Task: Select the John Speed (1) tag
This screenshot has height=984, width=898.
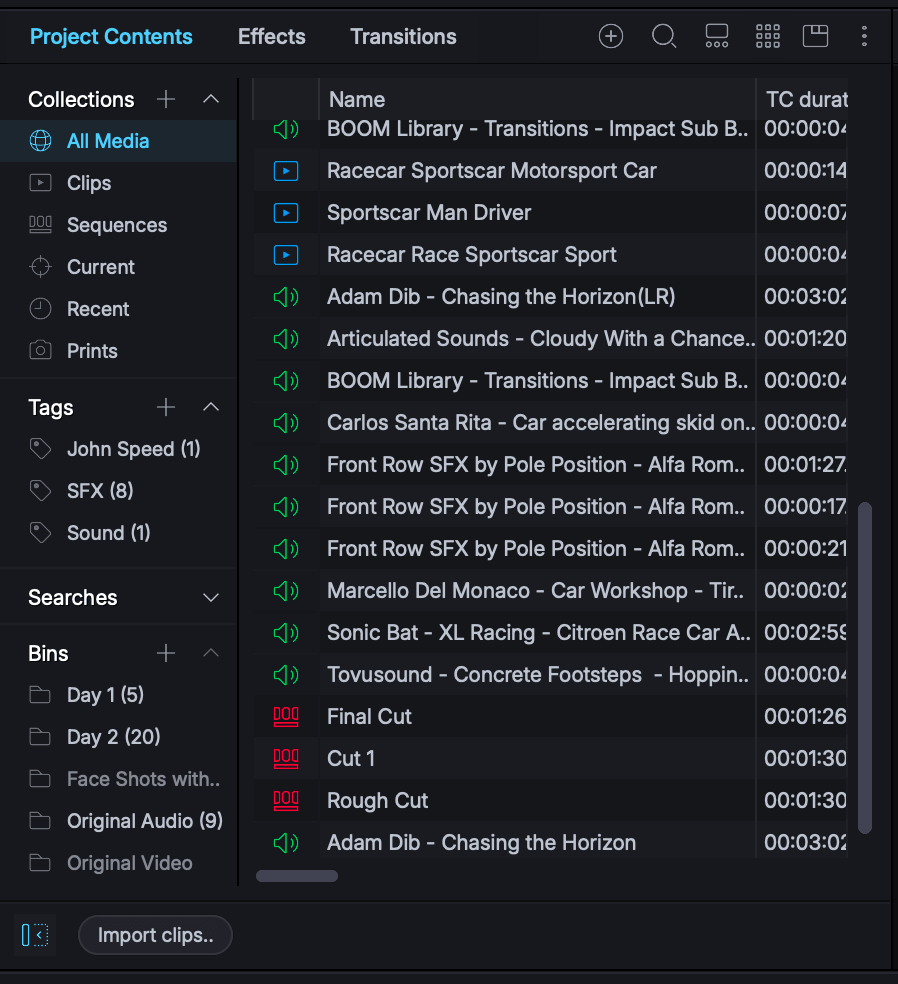Action: pos(118,449)
